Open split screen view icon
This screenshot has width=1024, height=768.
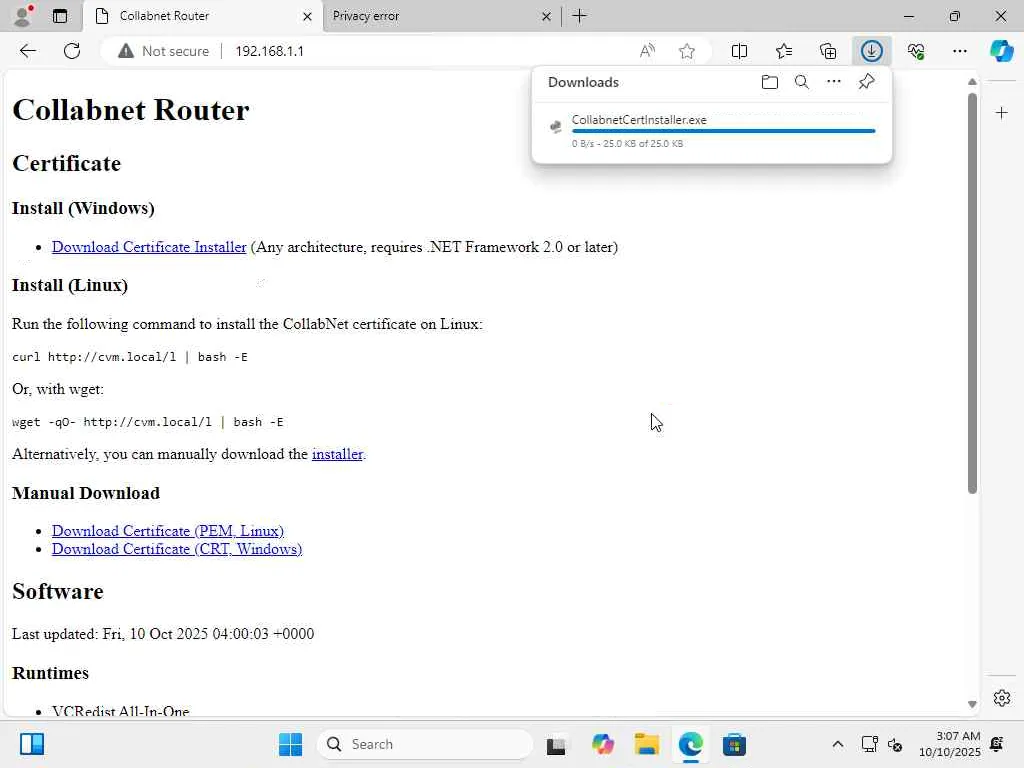pyautogui.click(x=739, y=51)
